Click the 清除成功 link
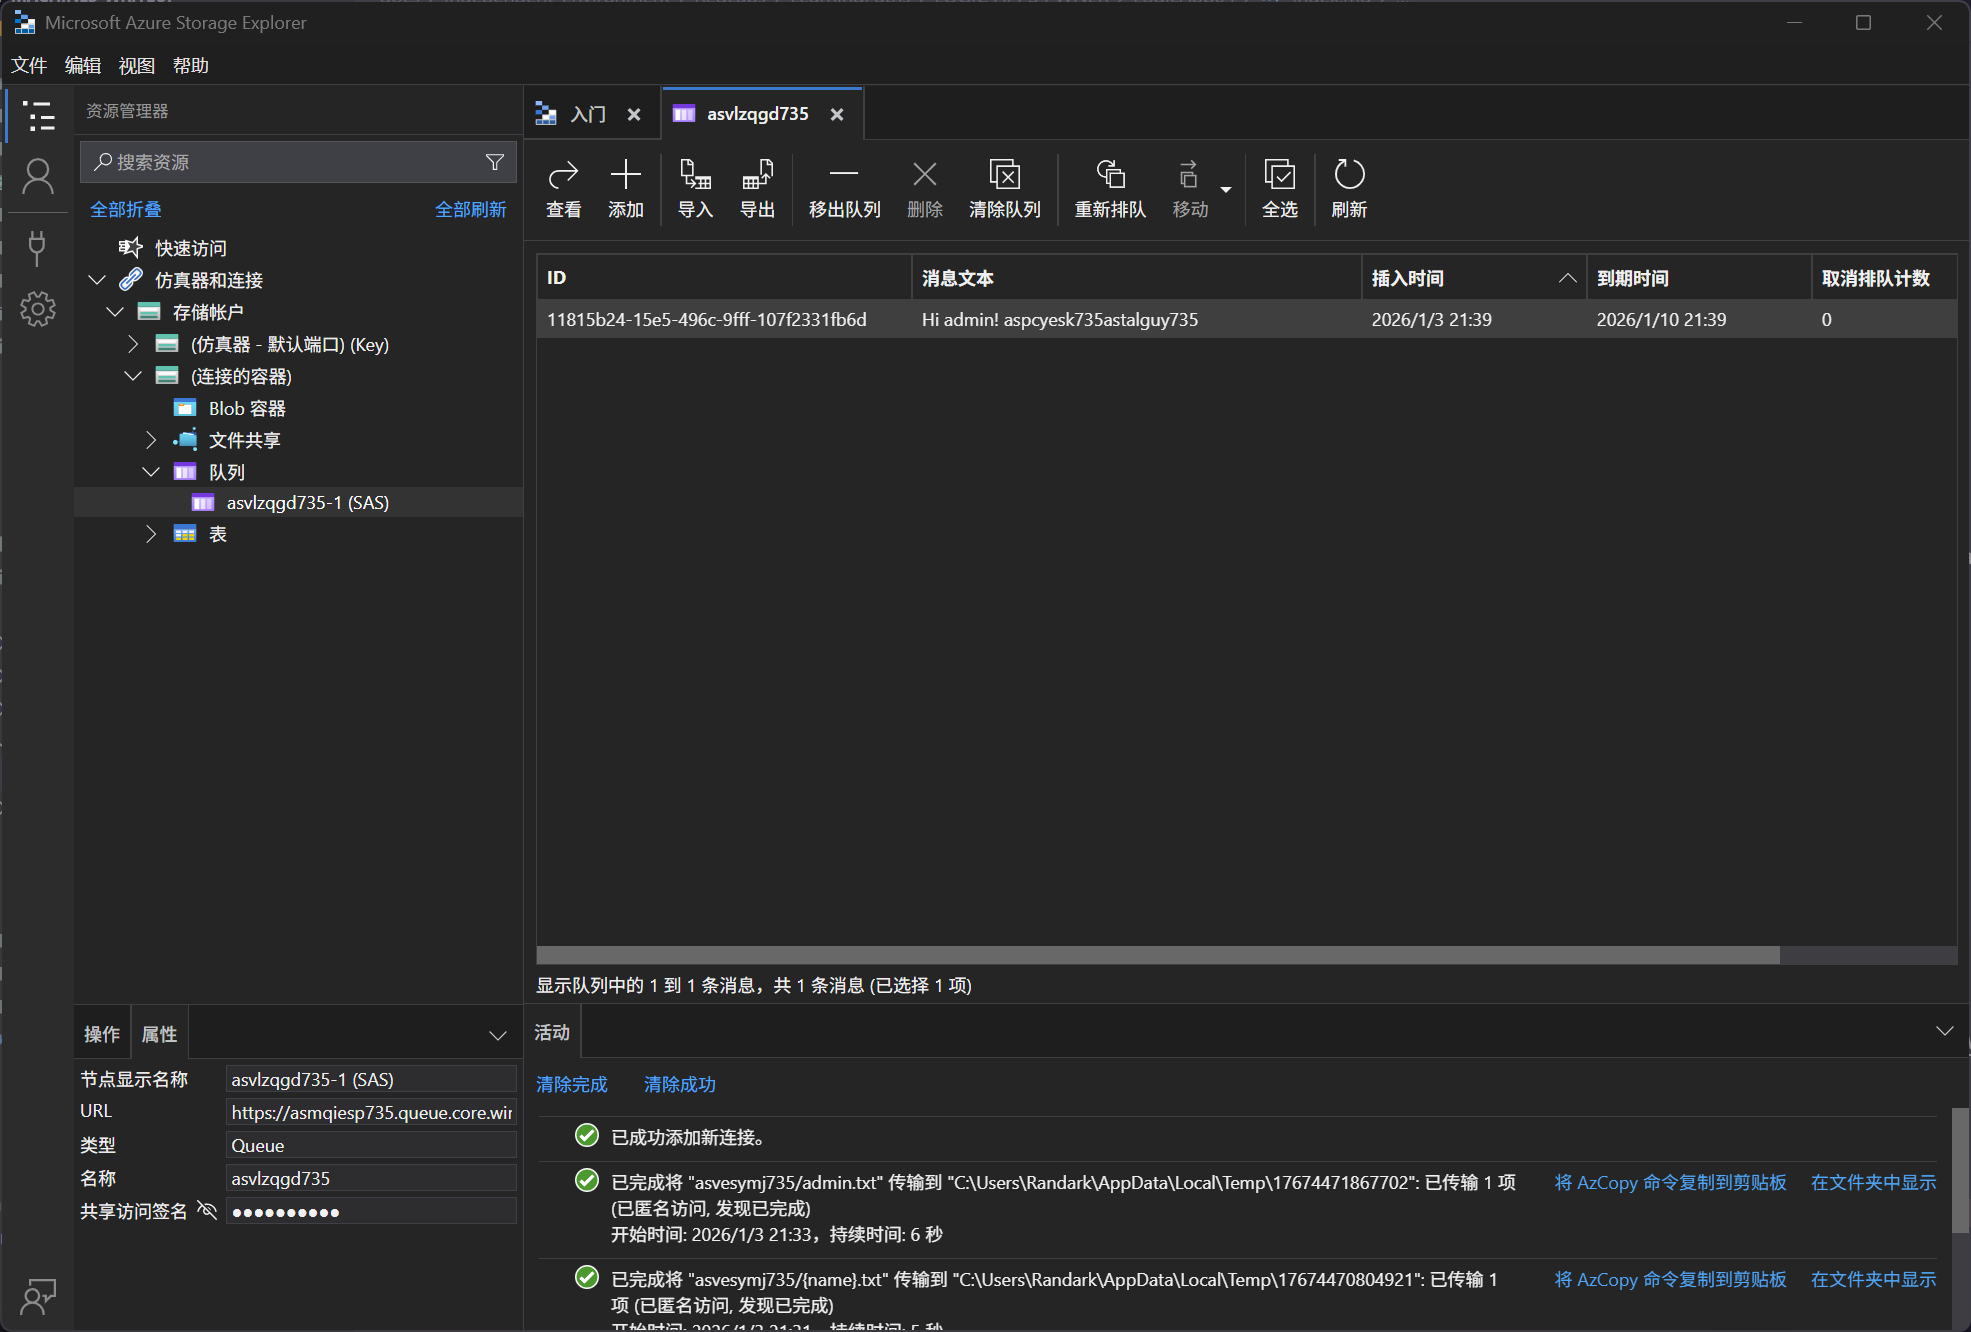 [679, 1084]
